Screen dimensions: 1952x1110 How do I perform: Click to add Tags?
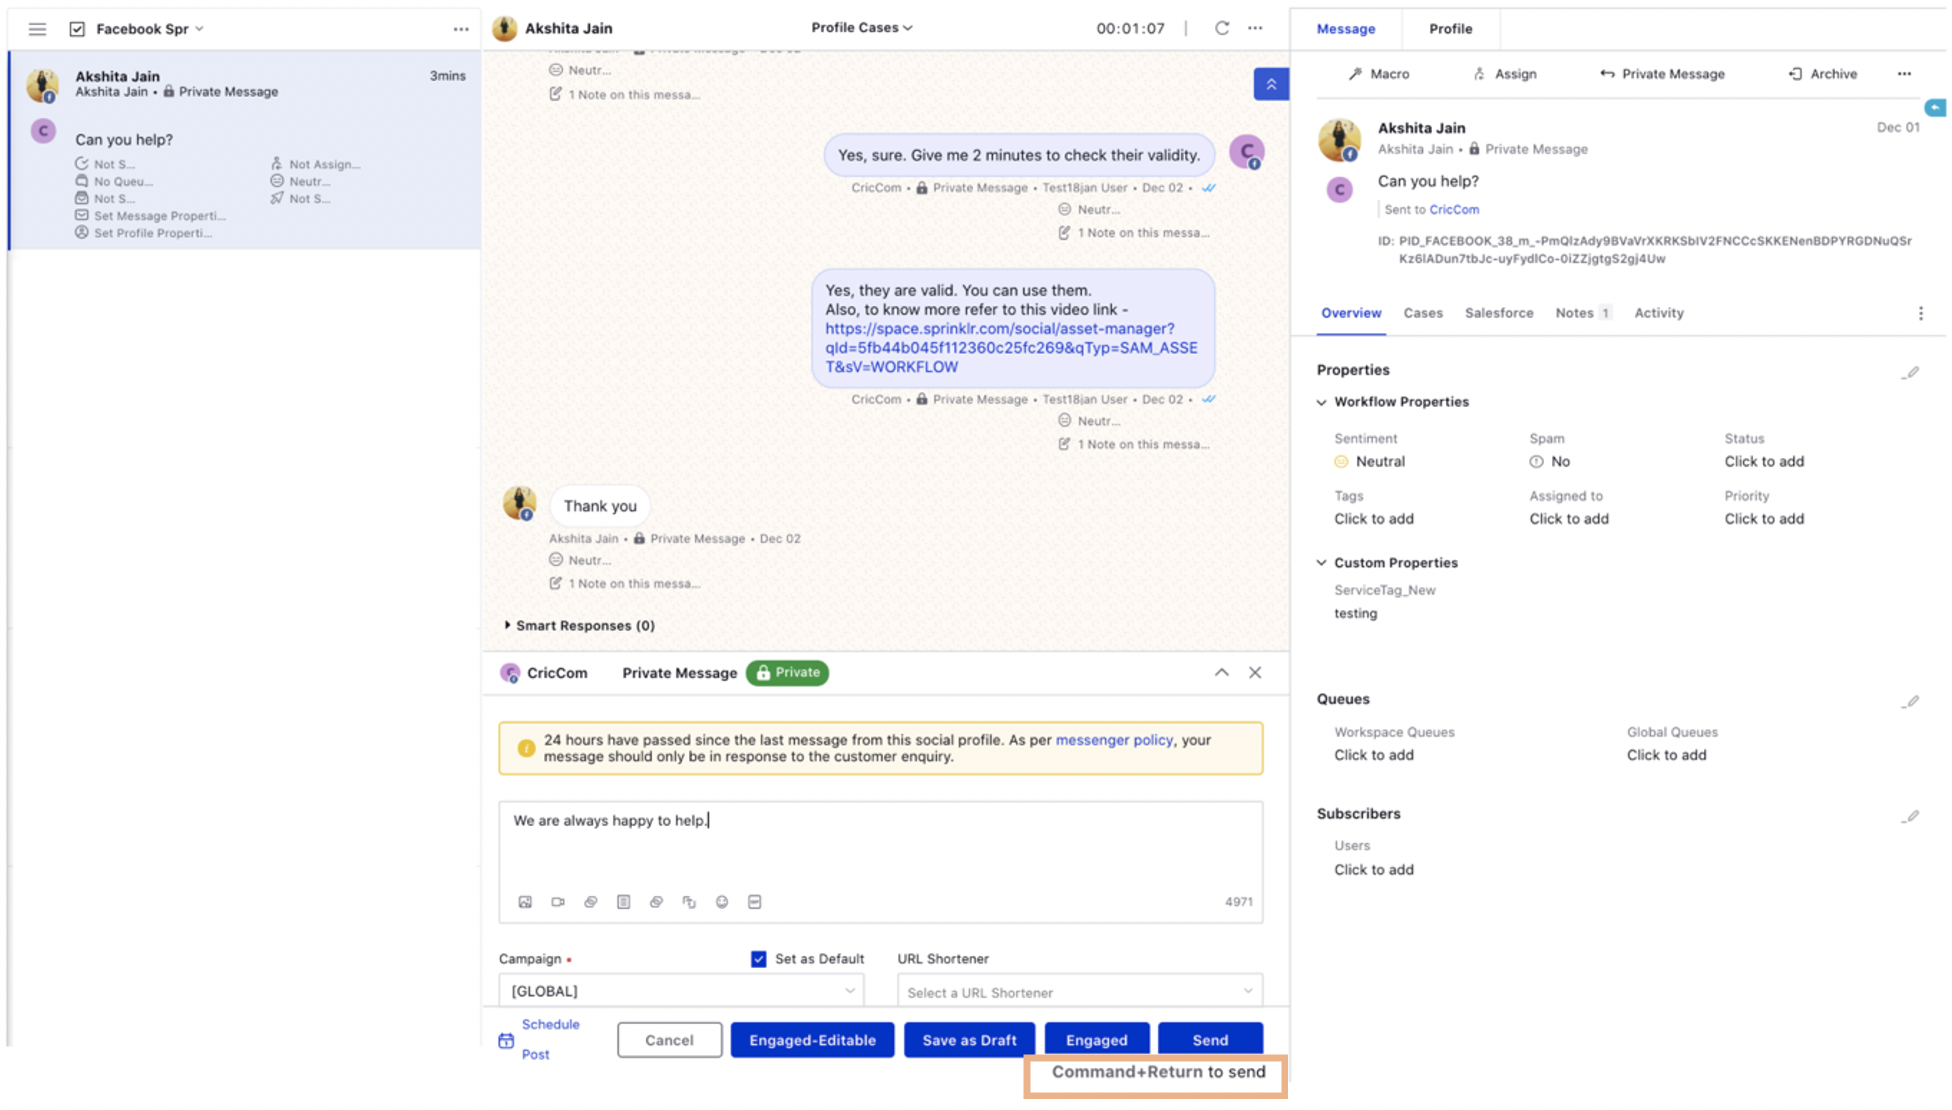coord(1373,519)
